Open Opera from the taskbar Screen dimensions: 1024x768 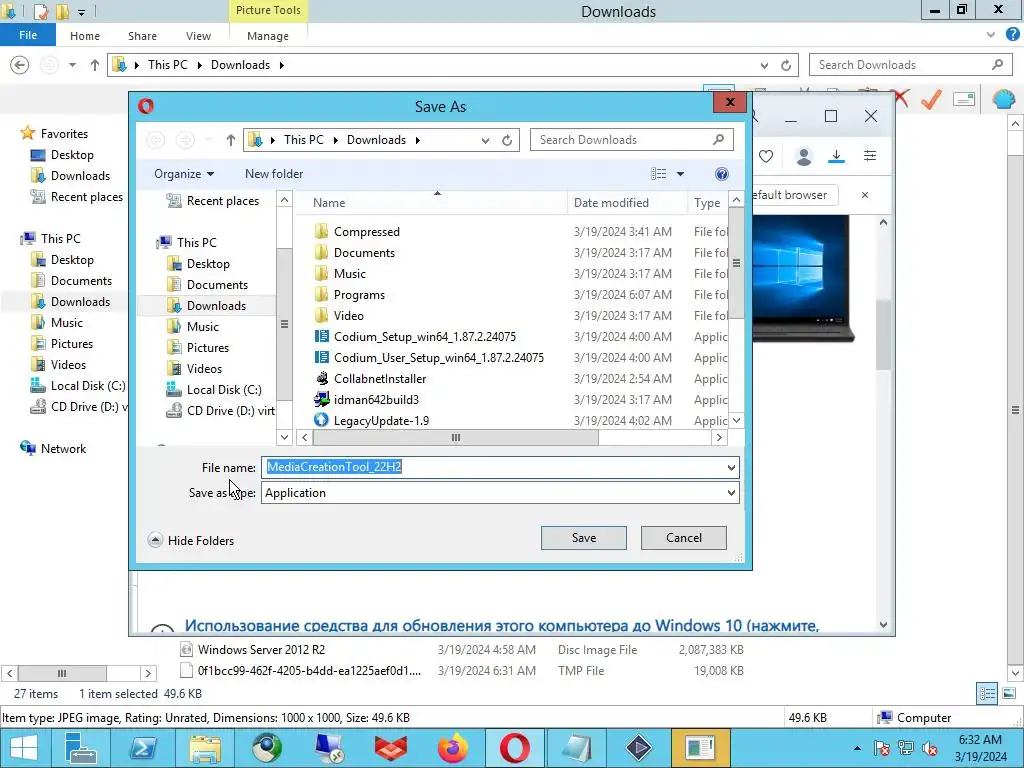[515, 748]
